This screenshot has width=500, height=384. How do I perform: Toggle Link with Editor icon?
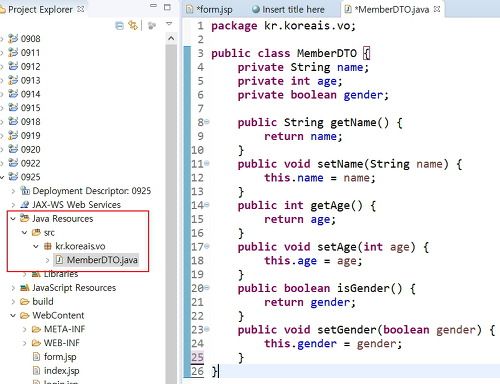[x=133, y=25]
